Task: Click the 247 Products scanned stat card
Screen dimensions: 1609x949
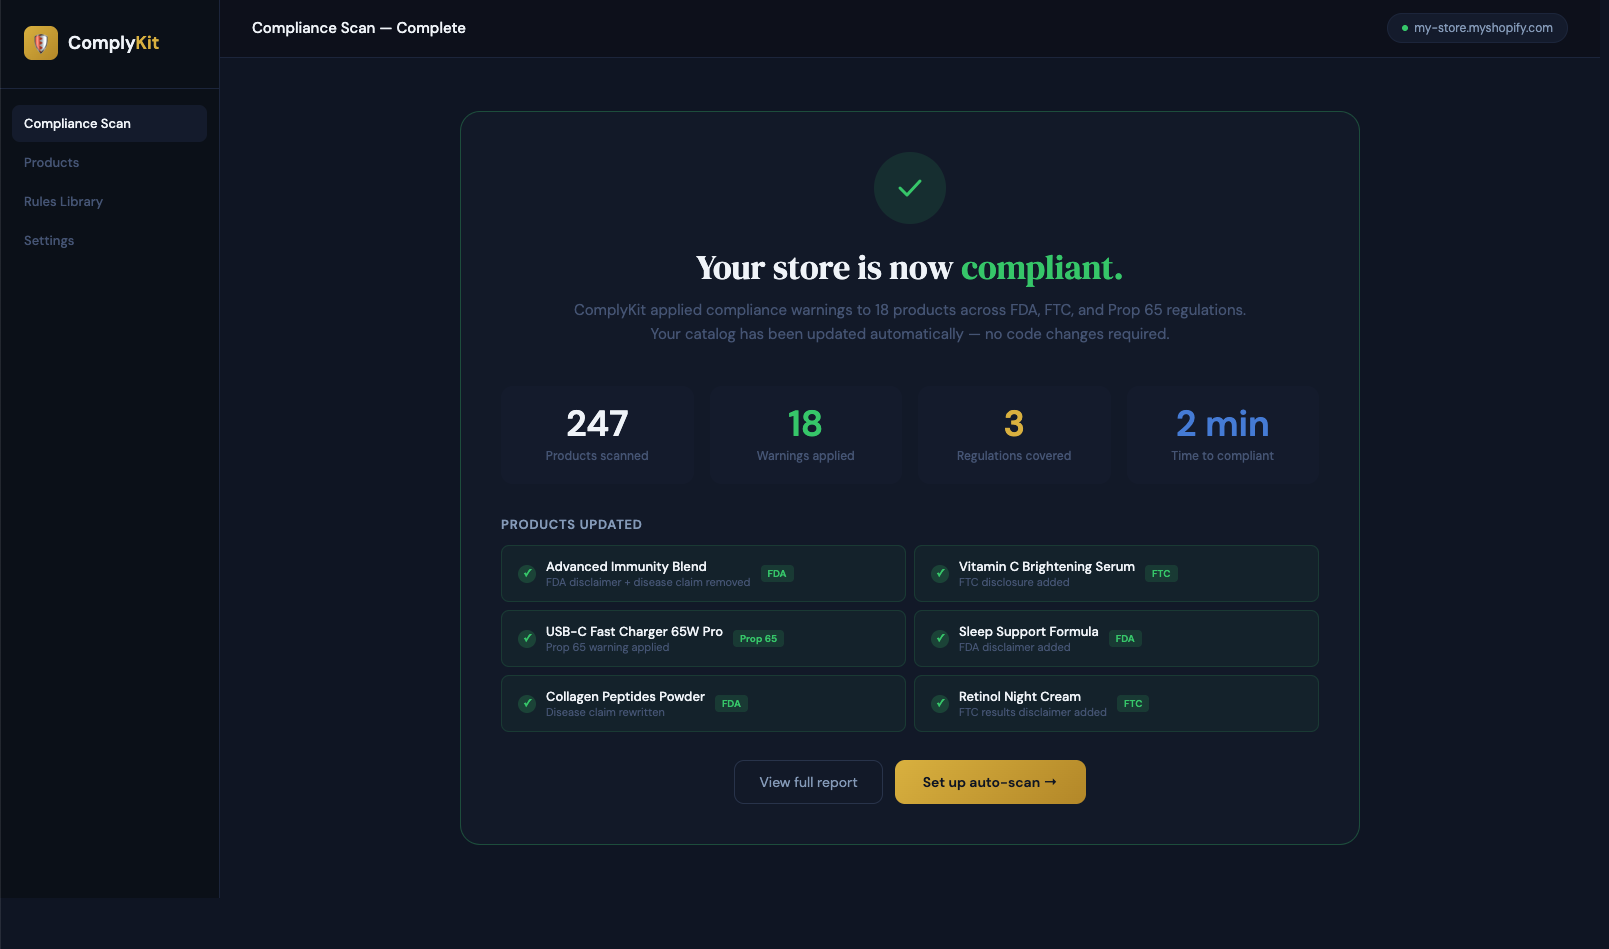Action: click(x=597, y=434)
